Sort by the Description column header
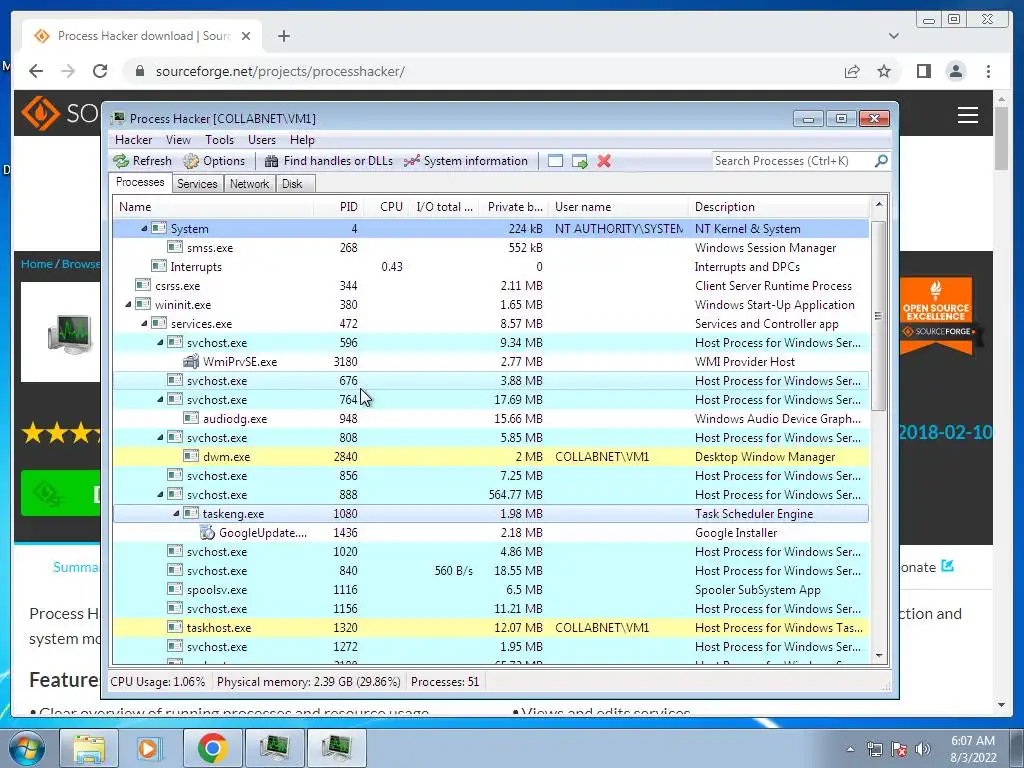This screenshot has height=768, width=1024. (778, 207)
